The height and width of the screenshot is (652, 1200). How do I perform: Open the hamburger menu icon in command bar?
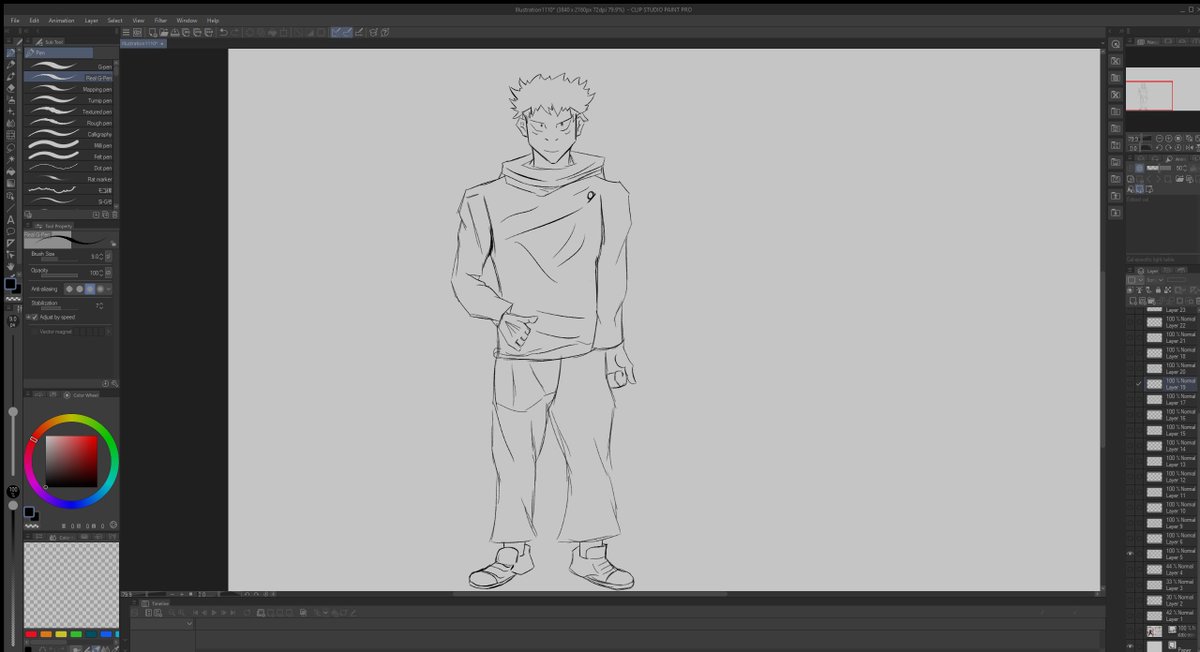pos(126,32)
